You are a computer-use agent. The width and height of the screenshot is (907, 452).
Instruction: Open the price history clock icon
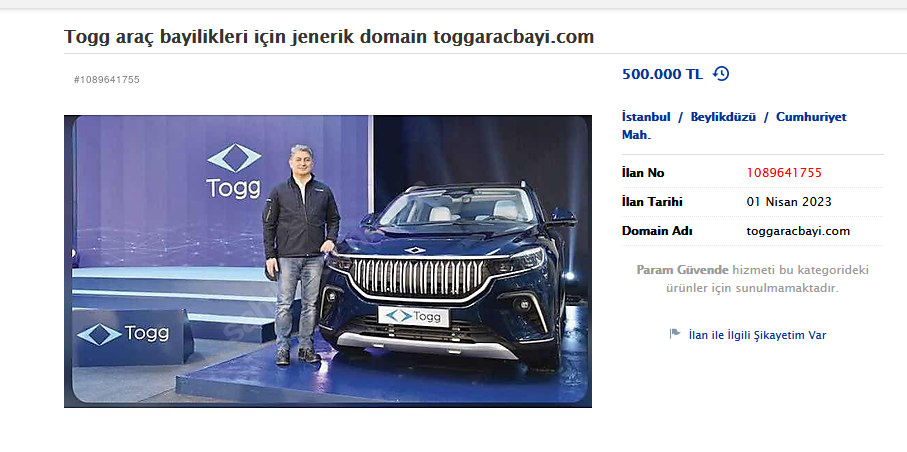click(721, 74)
